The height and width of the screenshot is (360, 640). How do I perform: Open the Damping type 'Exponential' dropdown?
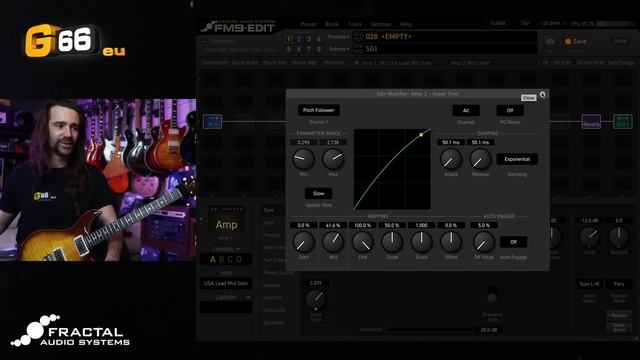click(517, 159)
